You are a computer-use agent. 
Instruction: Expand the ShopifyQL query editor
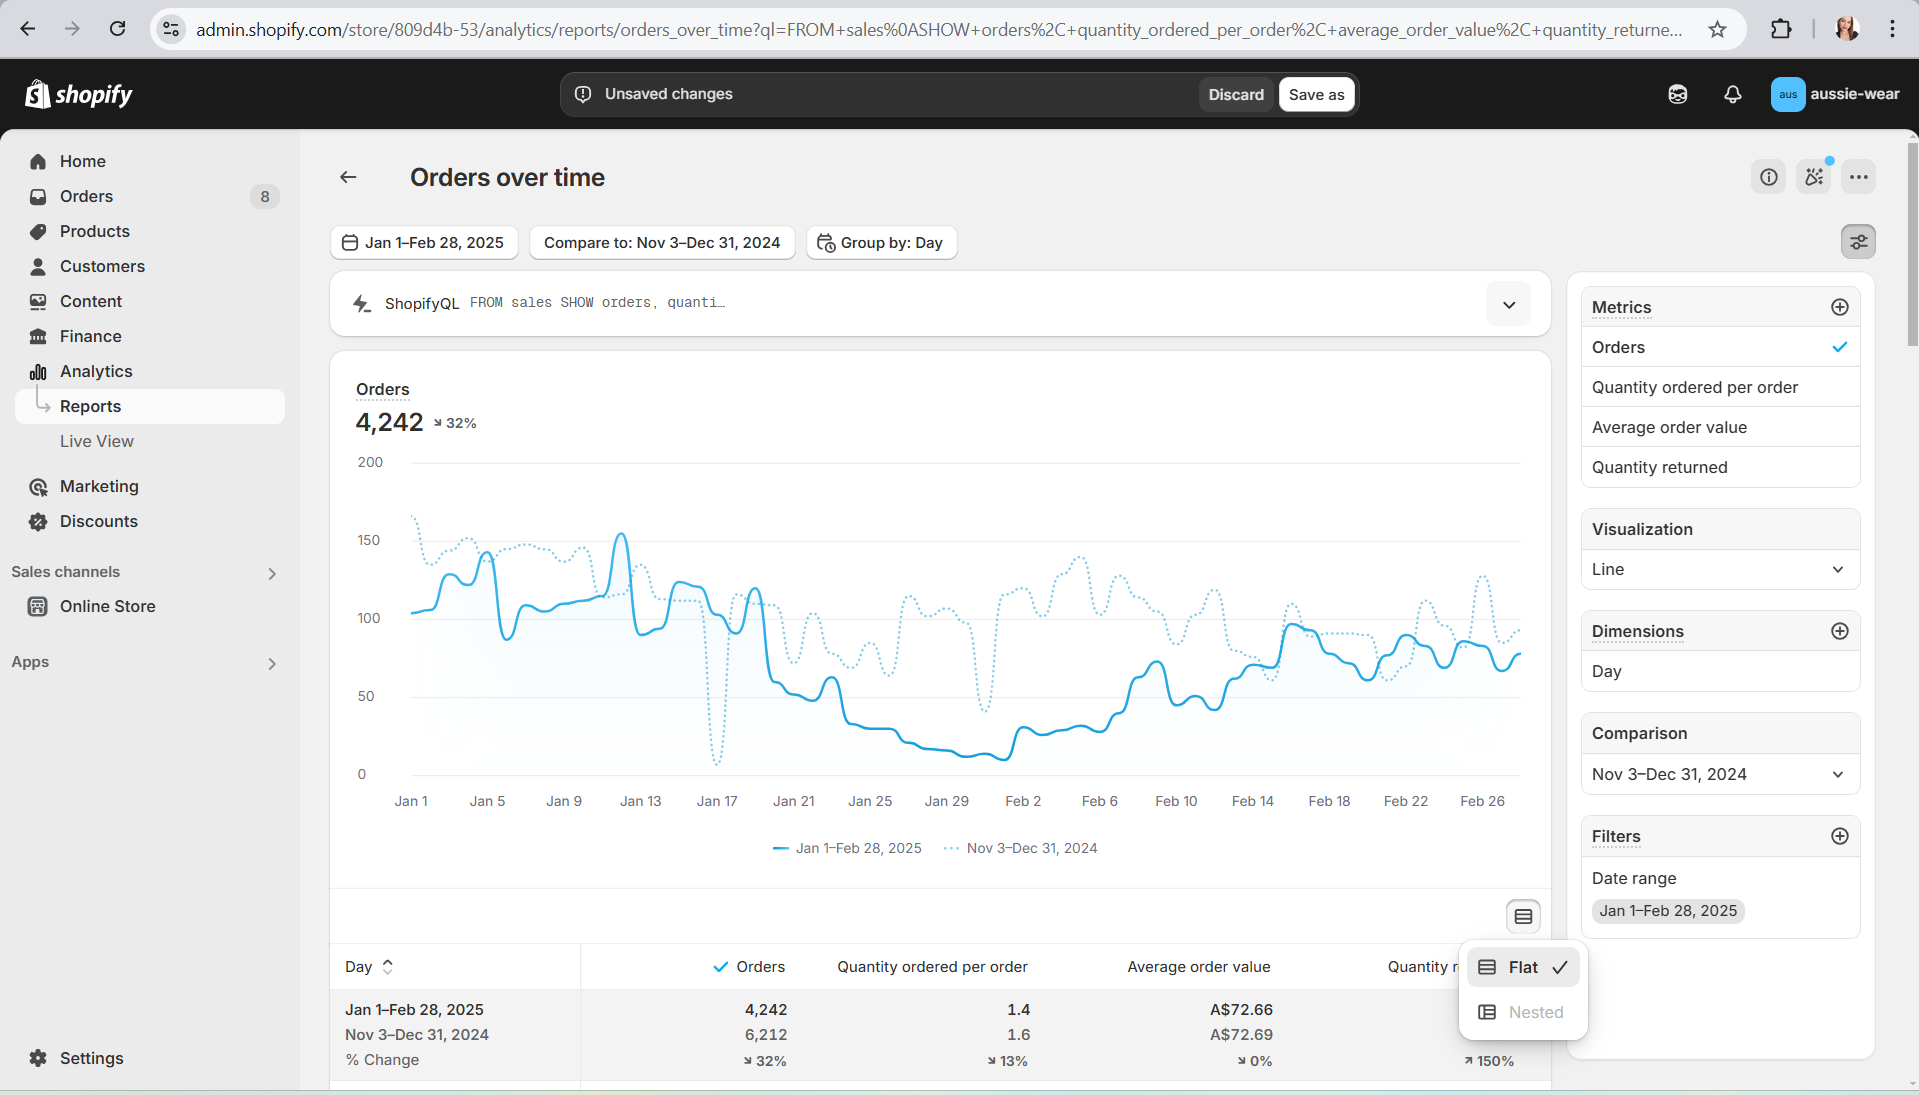tap(1508, 304)
